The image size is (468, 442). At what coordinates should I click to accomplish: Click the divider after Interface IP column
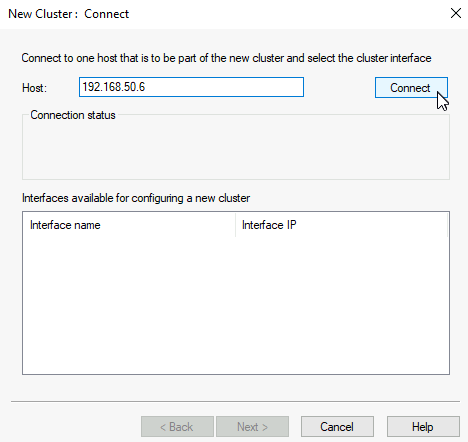447,225
